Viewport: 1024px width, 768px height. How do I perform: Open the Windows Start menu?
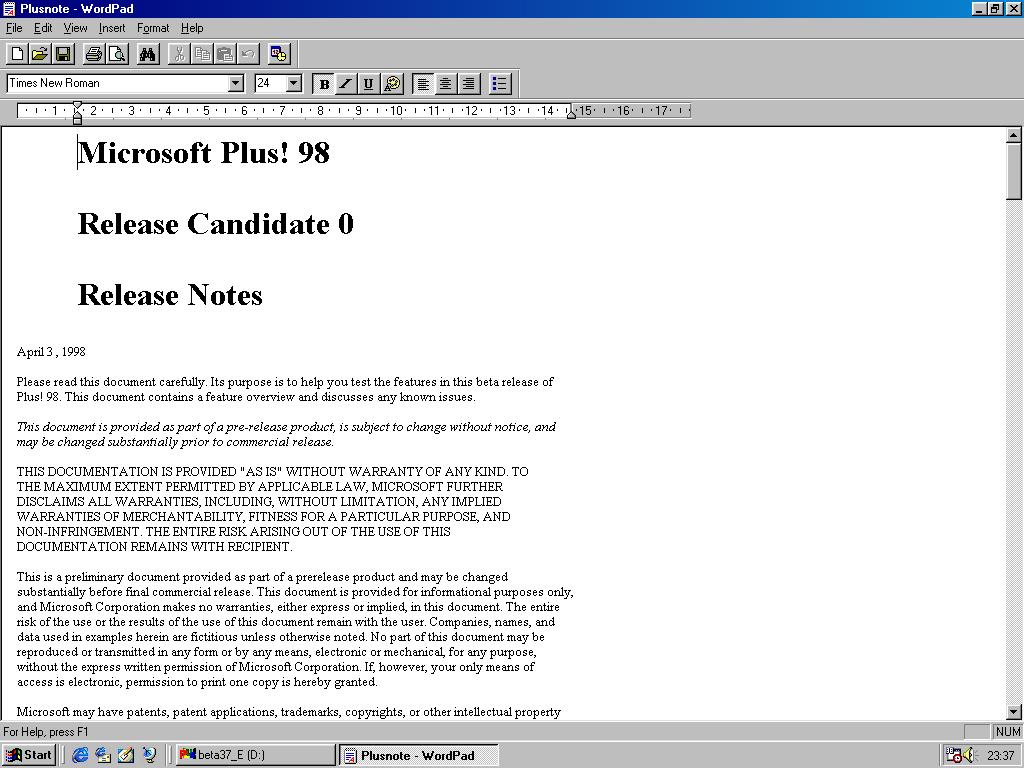[29, 756]
